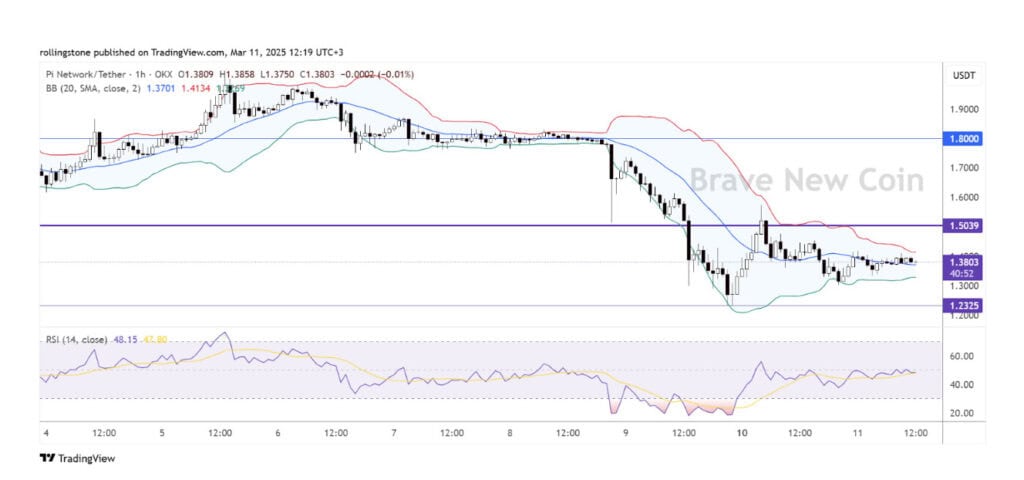Click the day 11 label on the time axis

click(x=857, y=433)
